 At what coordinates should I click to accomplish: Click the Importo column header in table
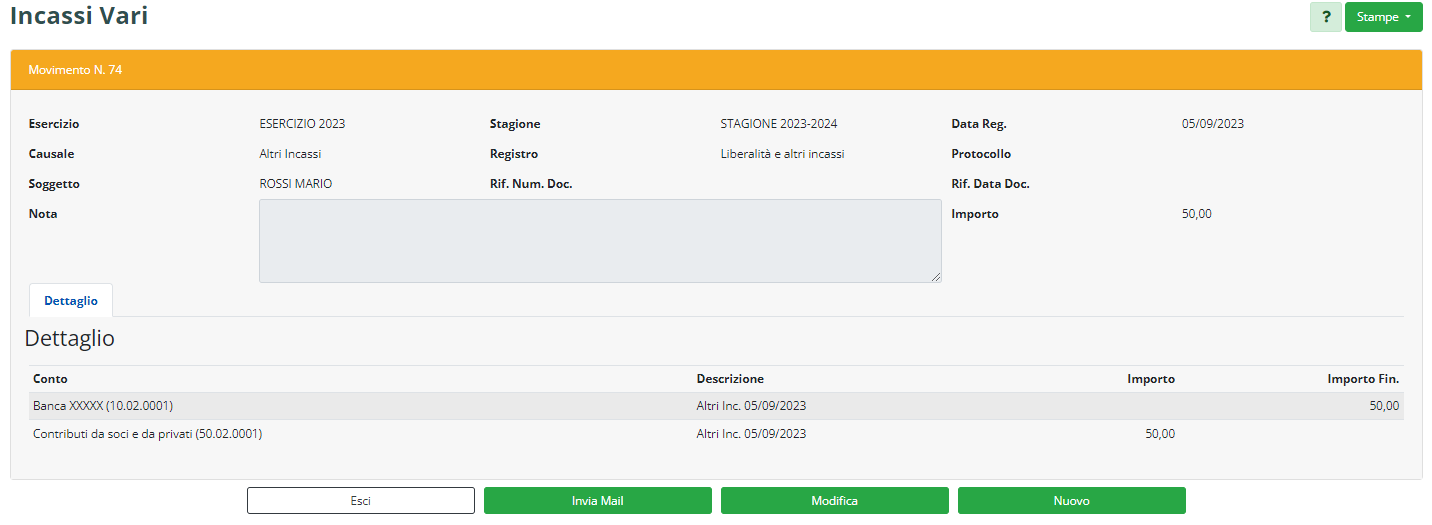[1150, 379]
